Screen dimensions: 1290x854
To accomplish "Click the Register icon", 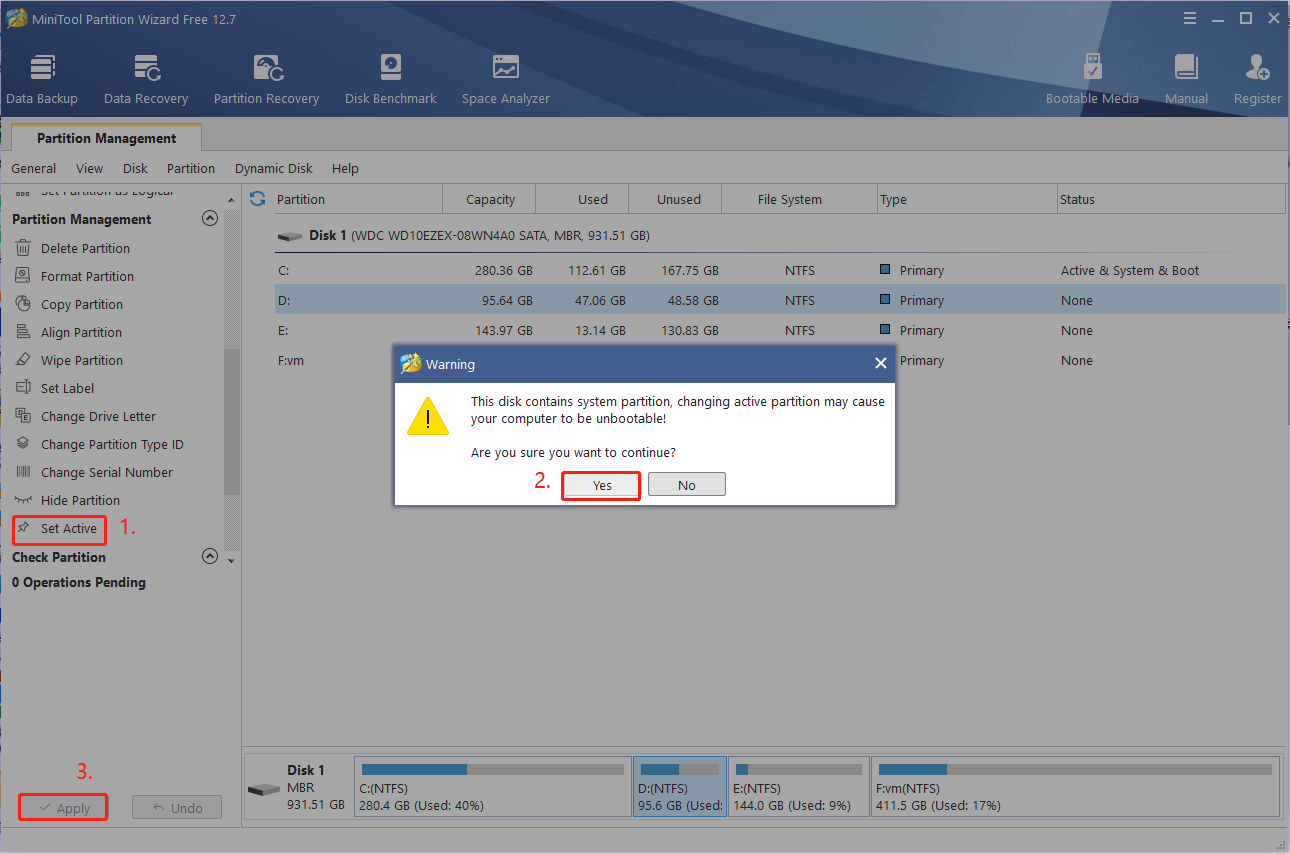I will point(1257,68).
